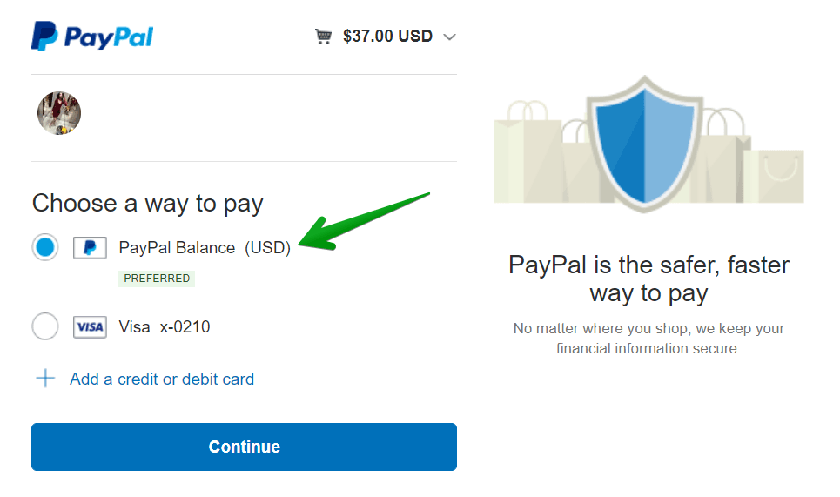Screen dimensions: 840x497
Task: Open the $37.00 USD order summary
Action: (388, 37)
